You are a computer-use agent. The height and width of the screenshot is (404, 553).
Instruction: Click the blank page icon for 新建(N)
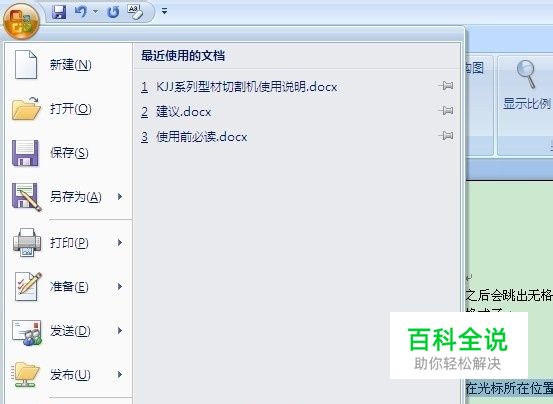click(26, 65)
